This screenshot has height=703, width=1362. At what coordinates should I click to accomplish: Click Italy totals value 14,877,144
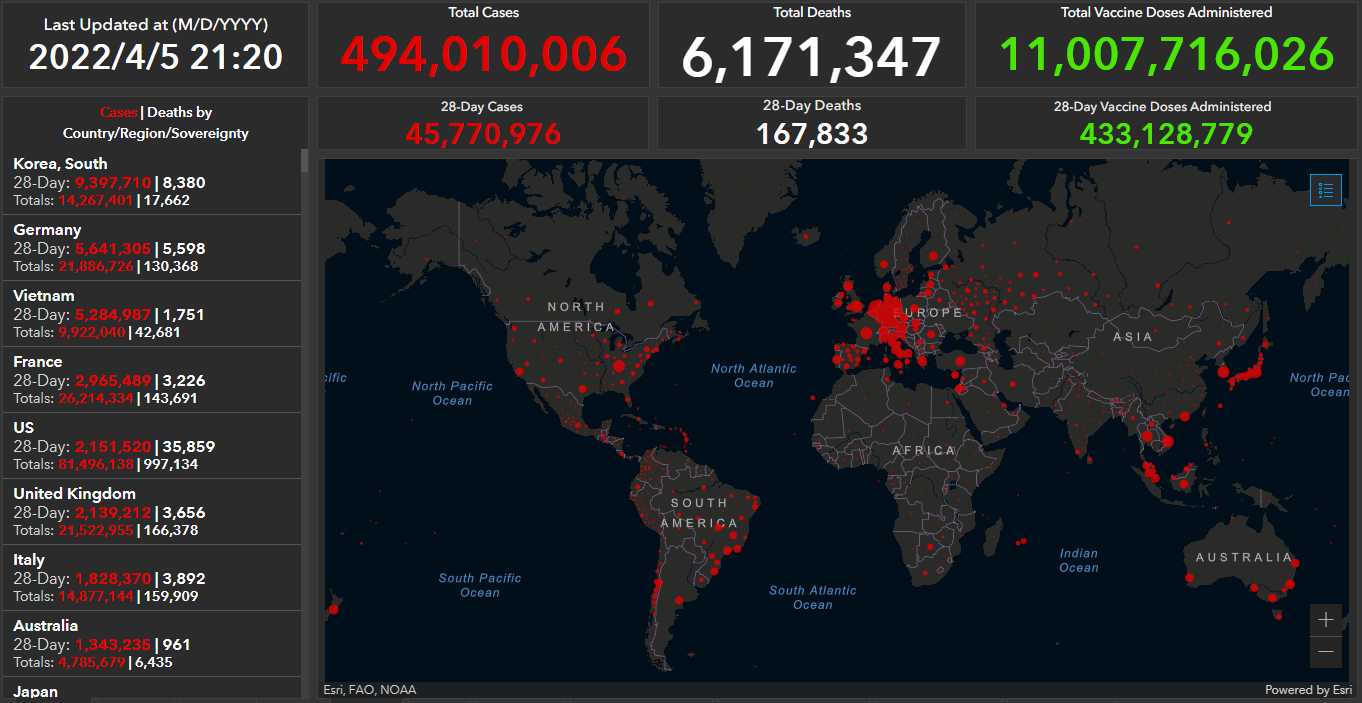click(96, 596)
